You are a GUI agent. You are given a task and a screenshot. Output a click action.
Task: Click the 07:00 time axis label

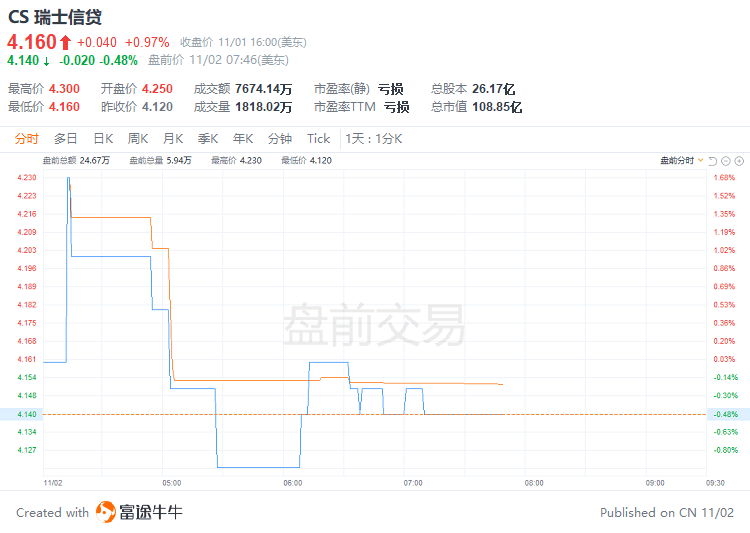point(413,483)
